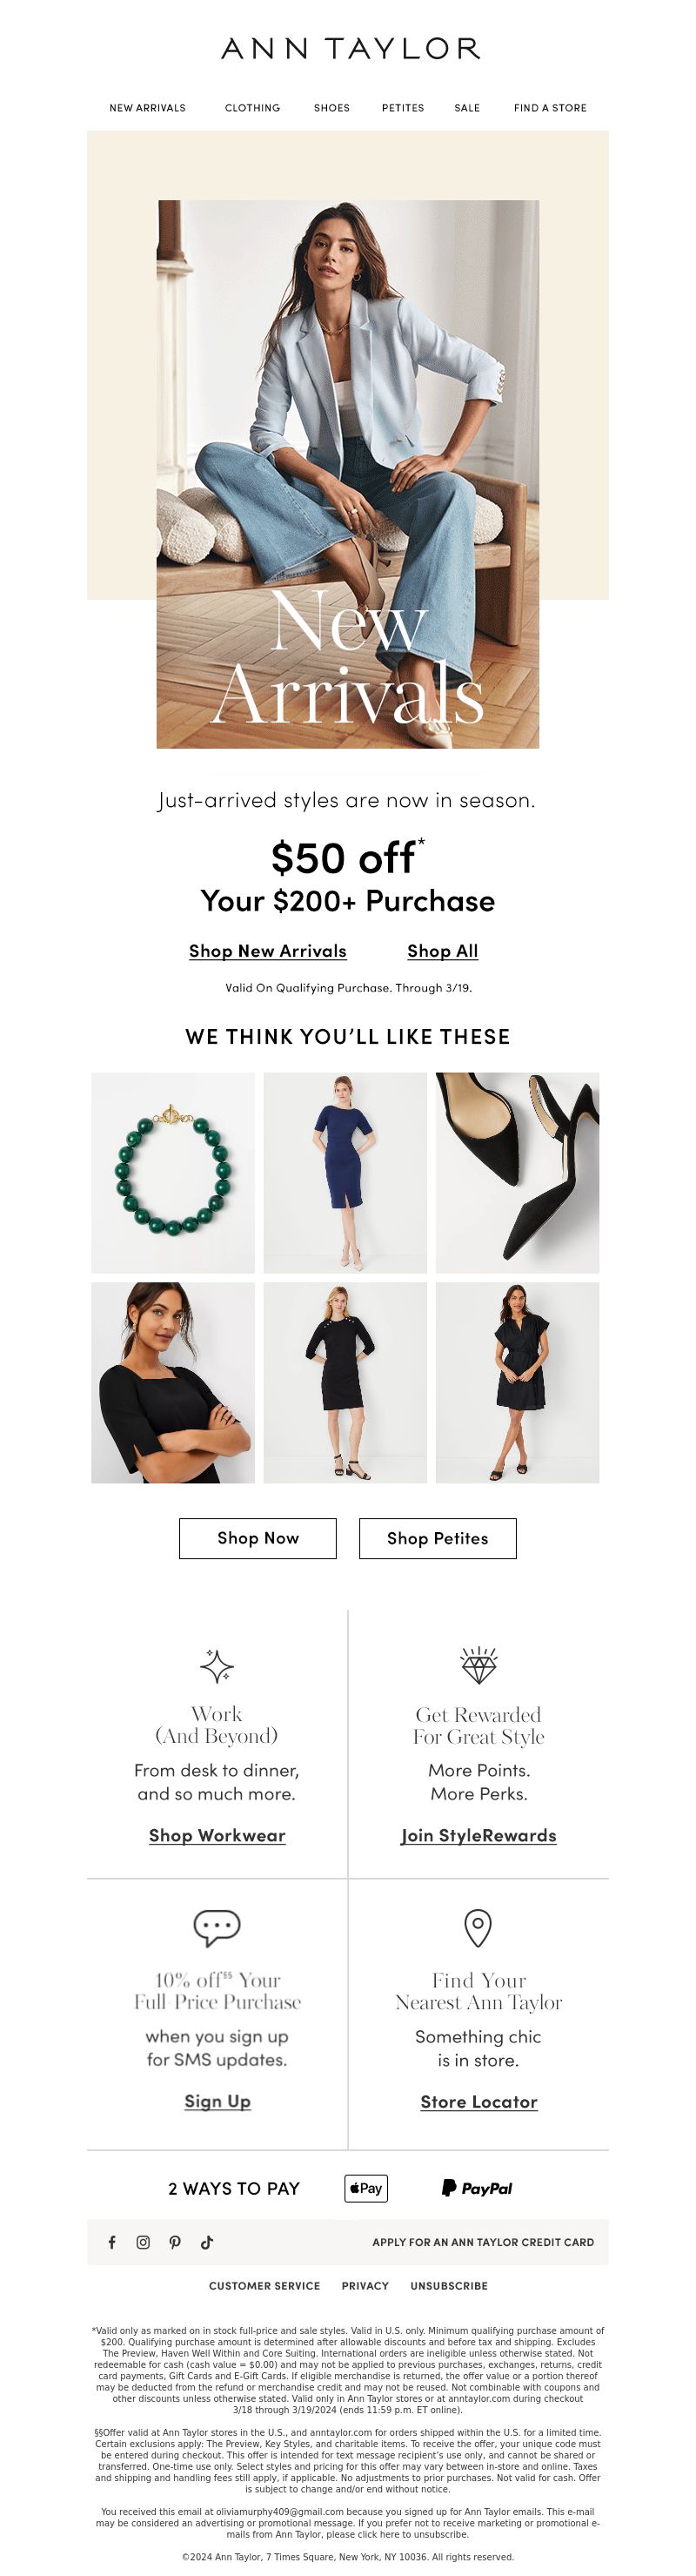Open the New Arrivals menu item
The width and height of the screenshot is (696, 2576).
(147, 108)
